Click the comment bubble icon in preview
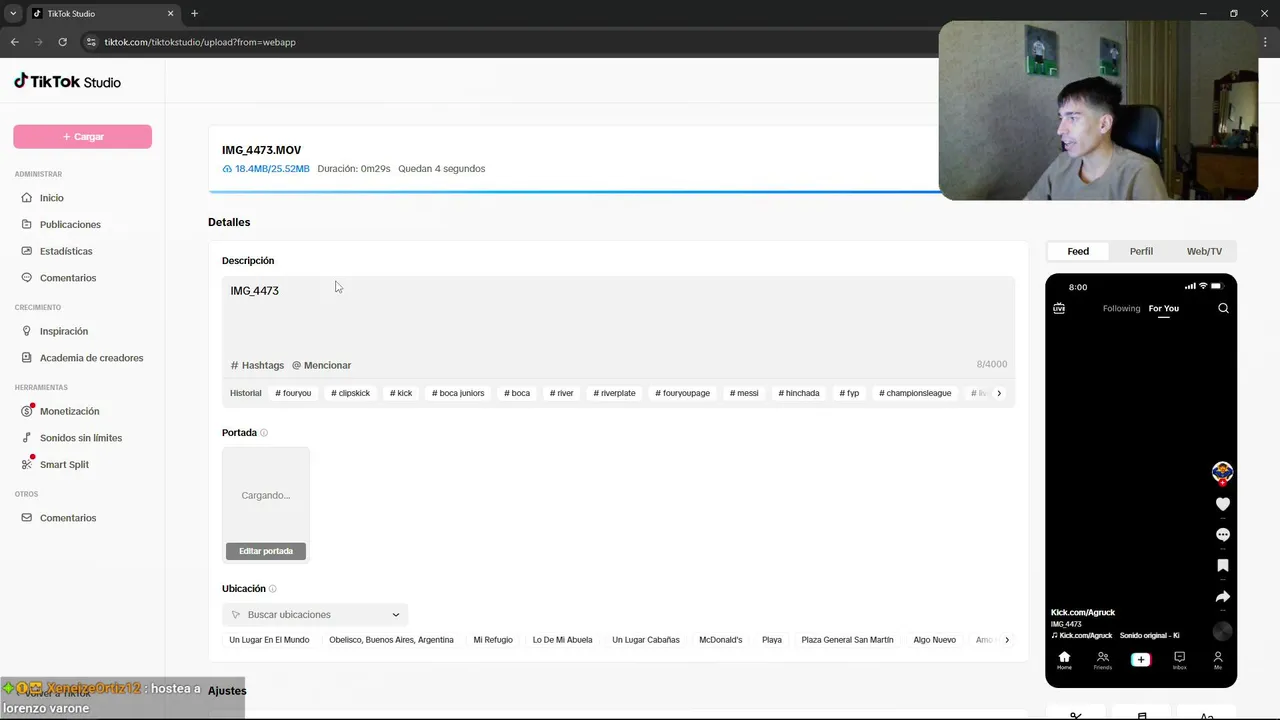Viewport: 1280px width, 720px height. pyautogui.click(x=1222, y=535)
